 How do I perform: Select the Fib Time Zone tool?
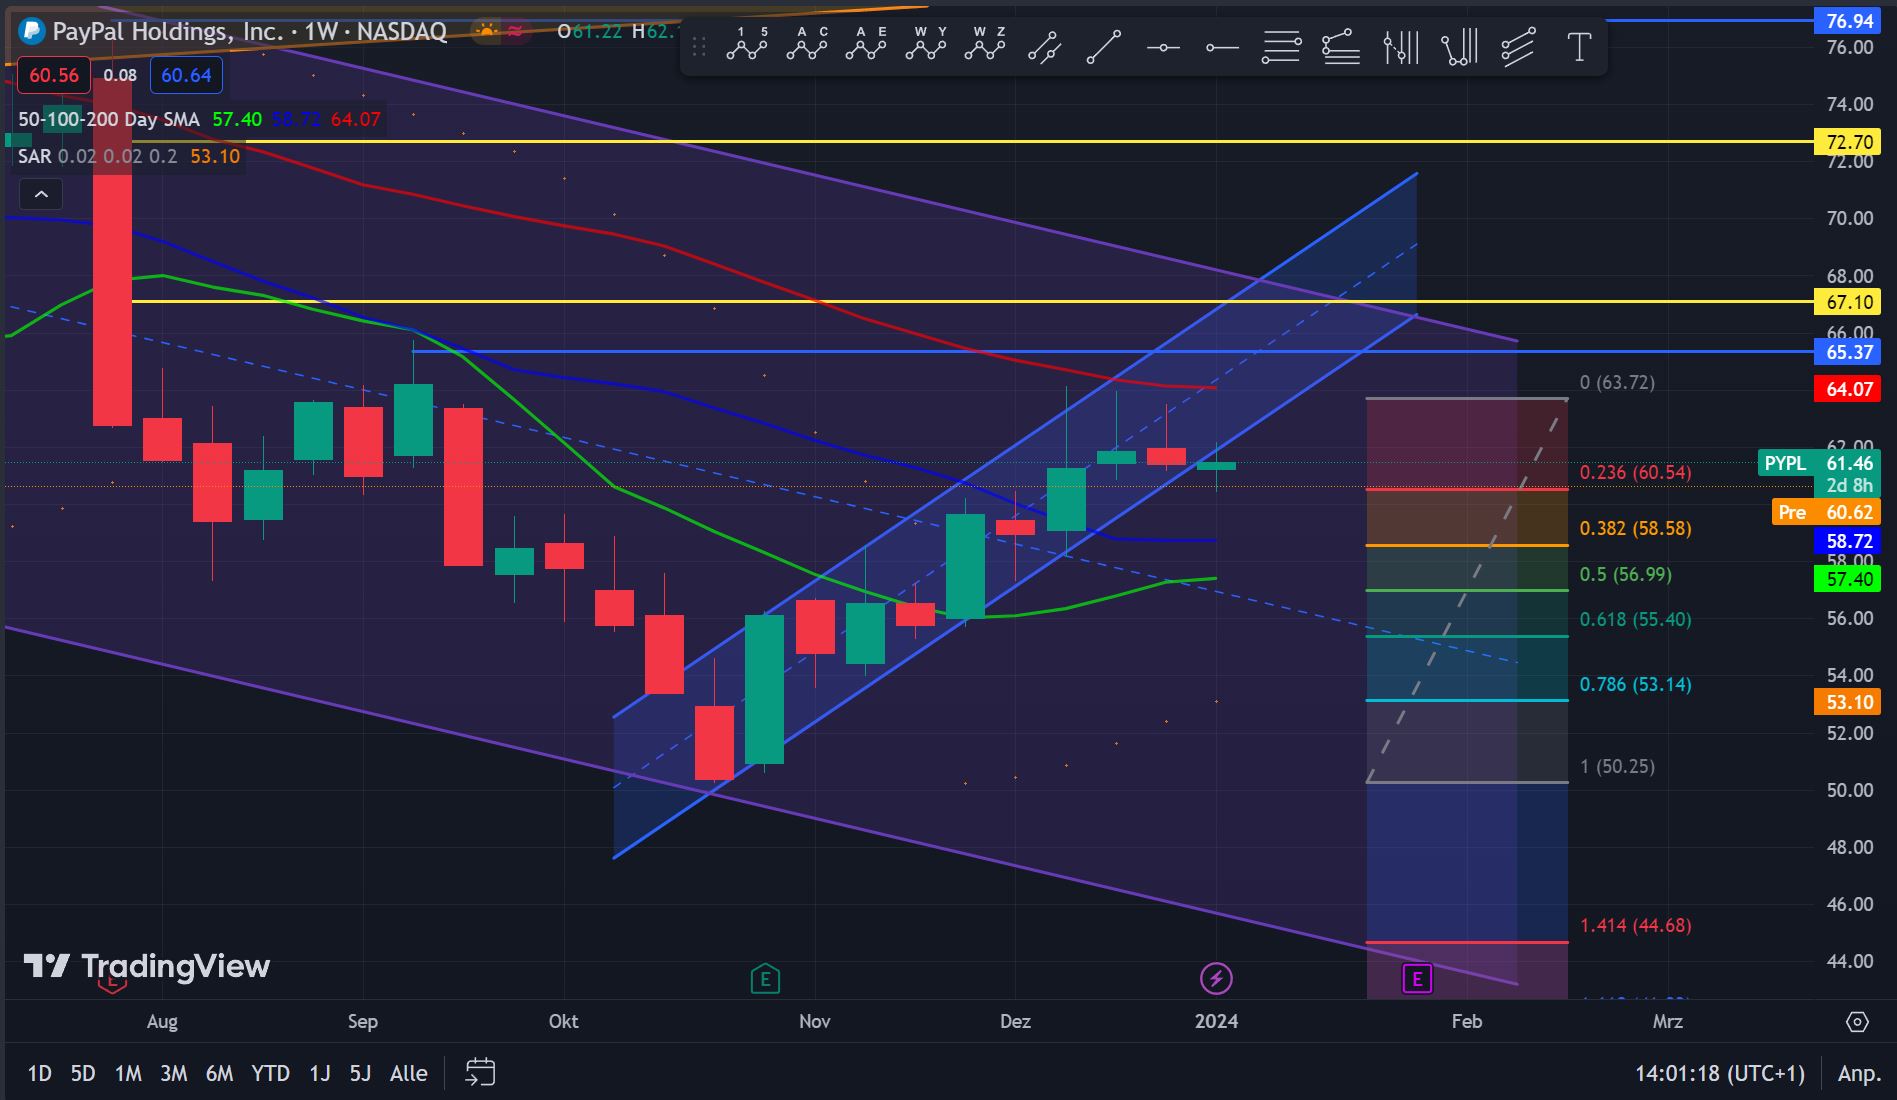click(1401, 46)
